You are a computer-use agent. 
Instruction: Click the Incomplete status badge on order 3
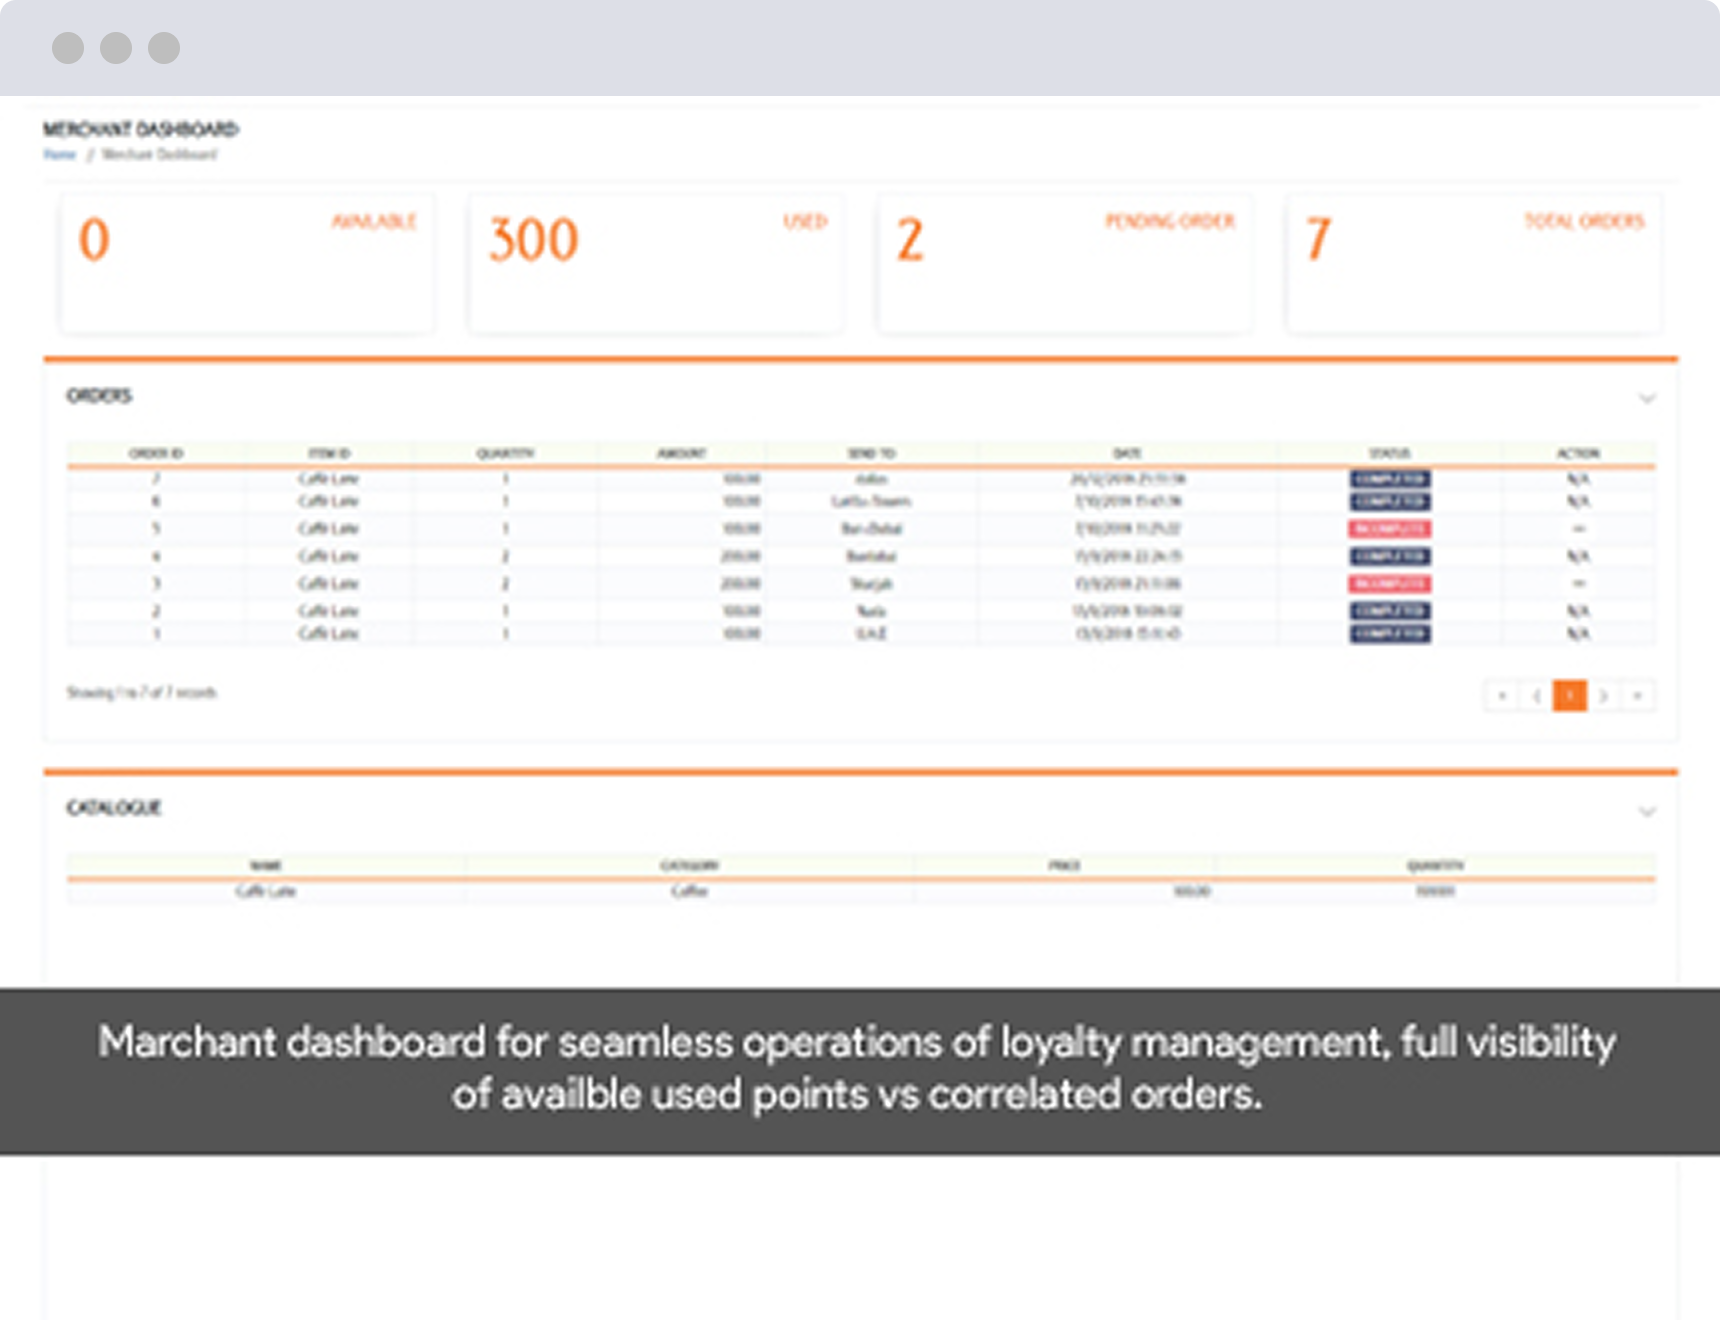click(x=1389, y=583)
